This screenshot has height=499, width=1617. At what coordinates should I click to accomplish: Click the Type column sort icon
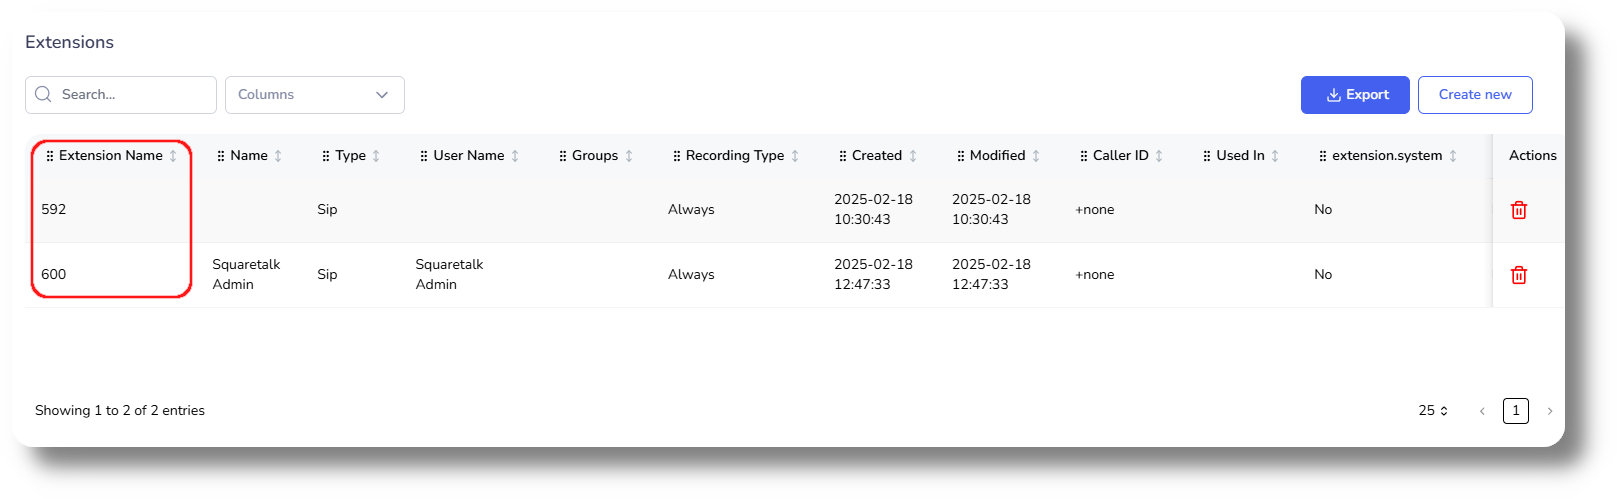tap(376, 156)
